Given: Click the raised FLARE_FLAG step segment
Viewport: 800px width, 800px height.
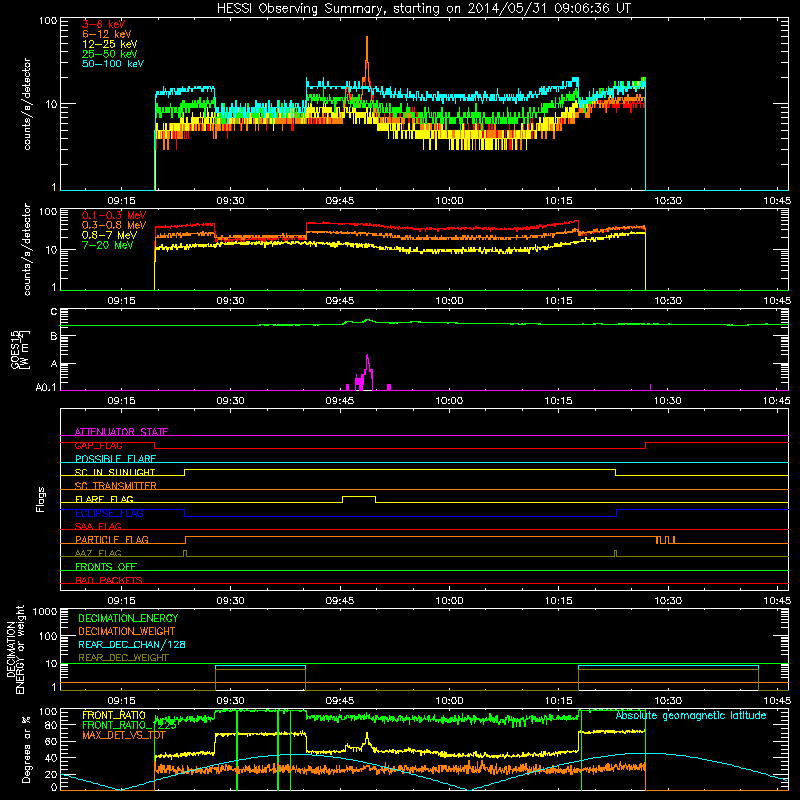Looking at the screenshot, I should [359, 496].
